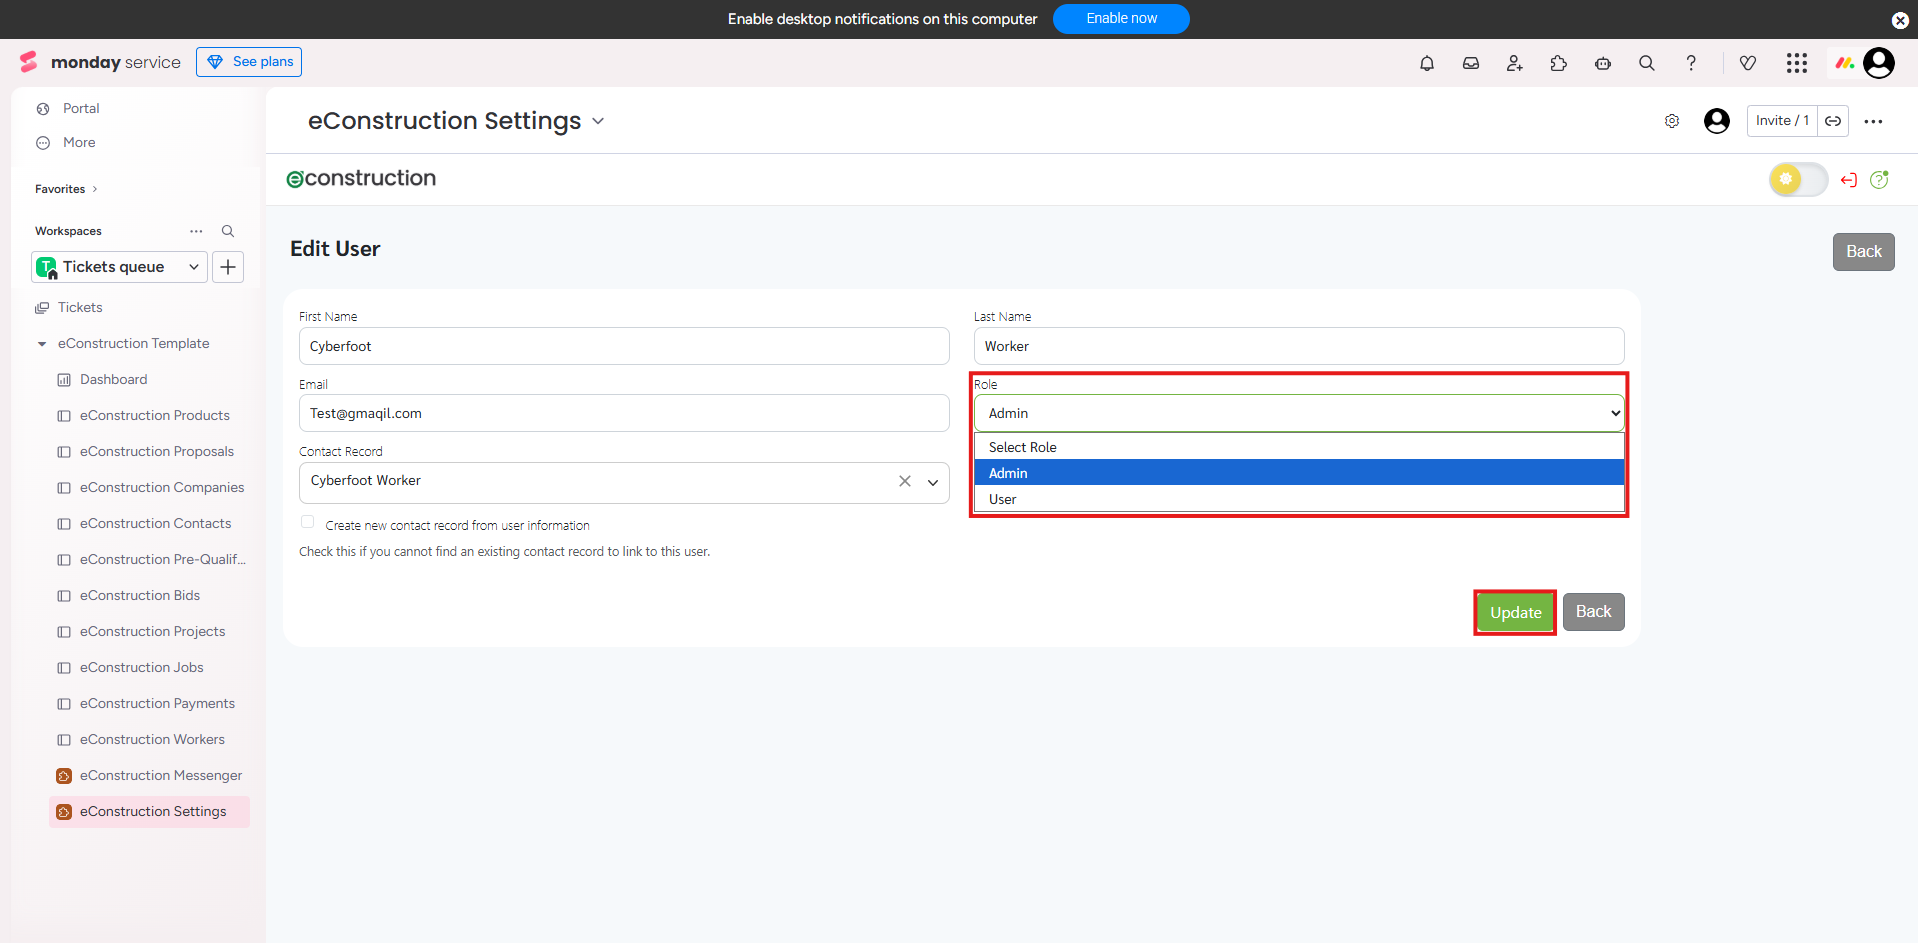Toggle the light/dark theme switch
This screenshot has height=943, width=1918.
pos(1797,180)
